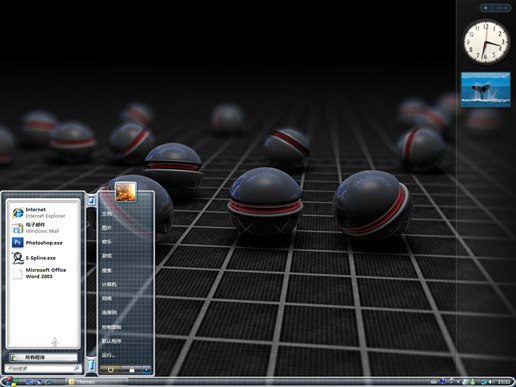Click the Windows Start orb
Viewport: 516px width, 387px height.
(10, 382)
